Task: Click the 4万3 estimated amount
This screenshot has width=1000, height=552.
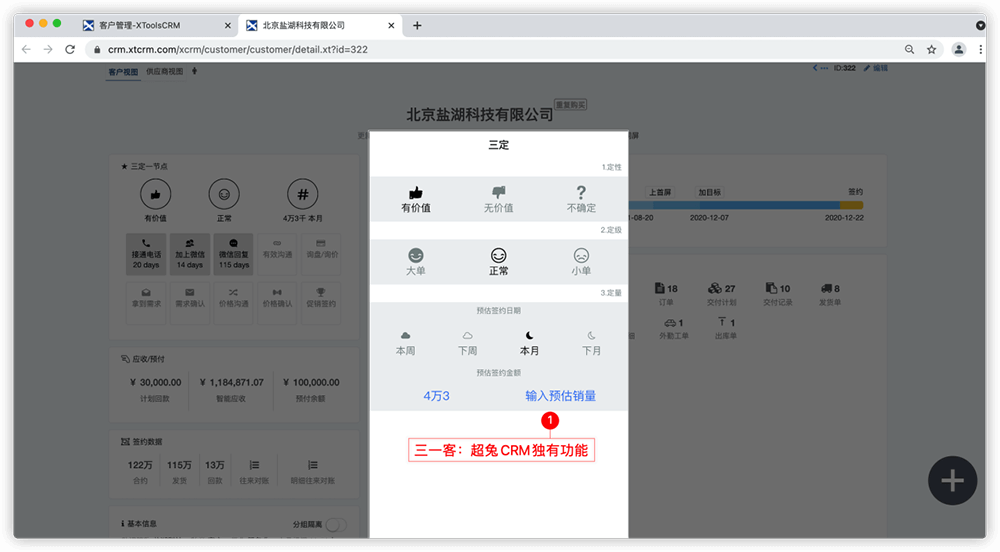Action: pos(436,396)
